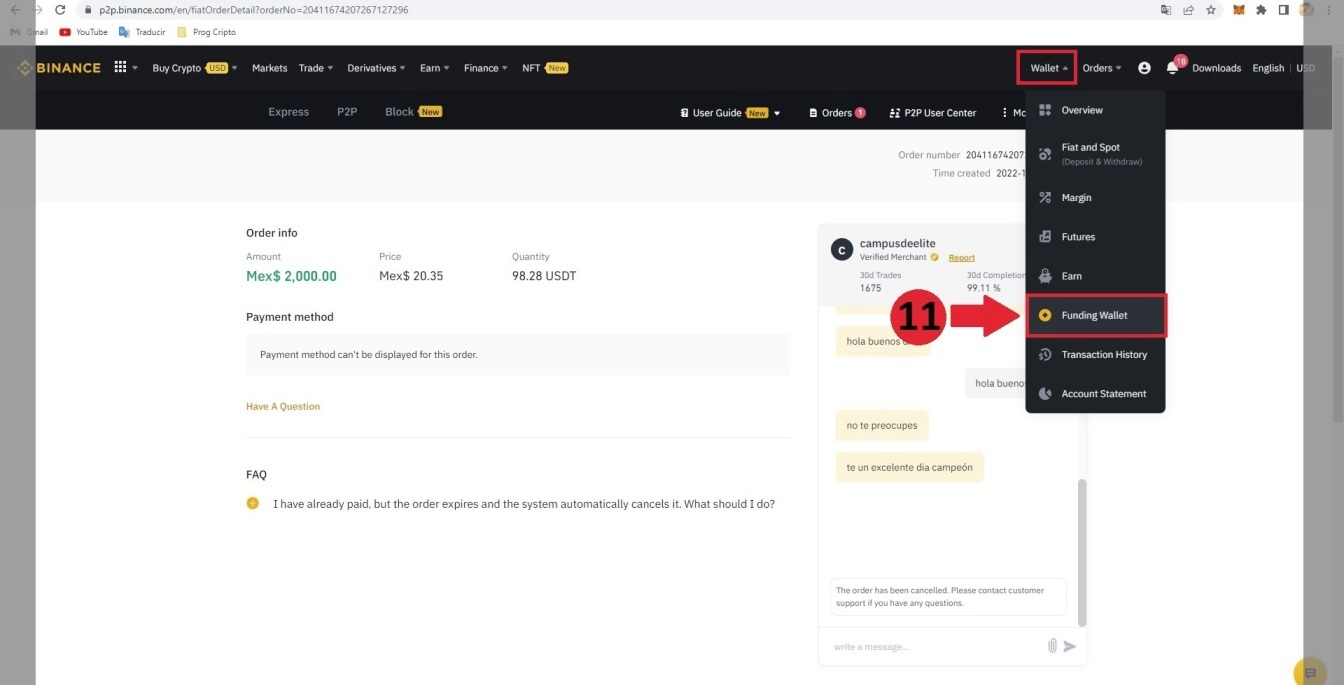
Task: Choose Transaction History in Wallet menu
Action: point(1104,355)
